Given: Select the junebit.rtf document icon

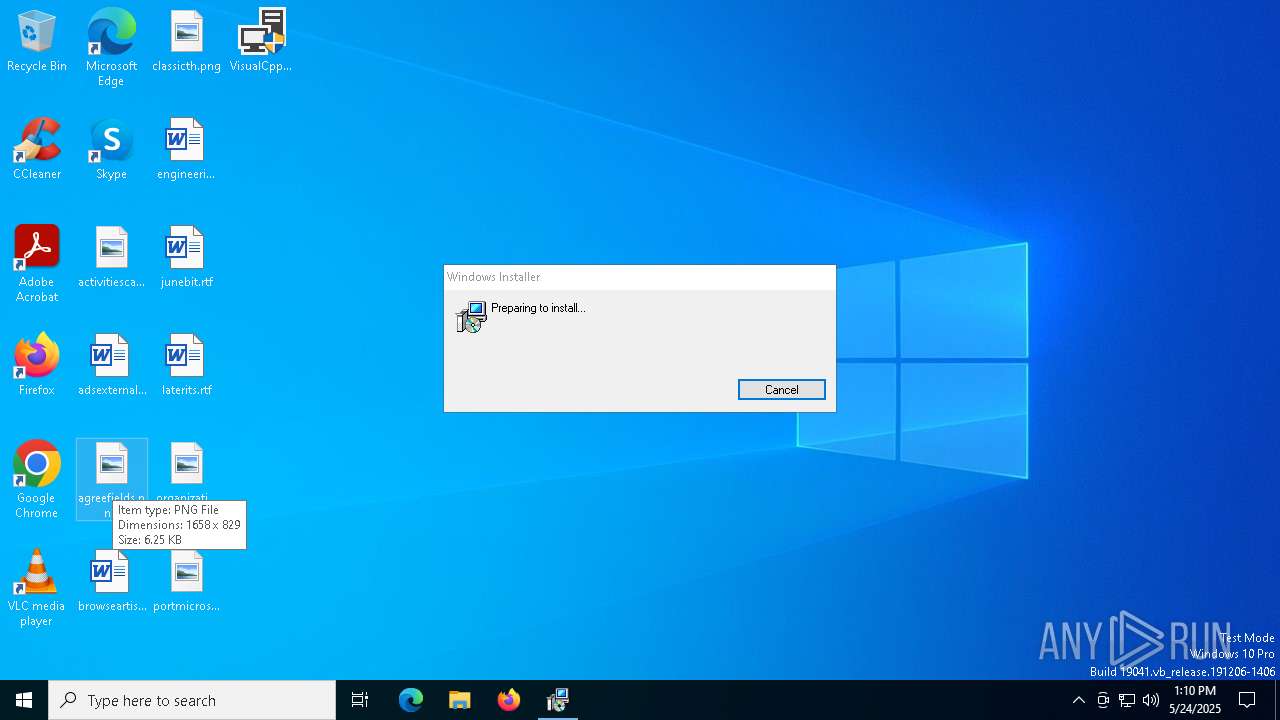Looking at the screenshot, I should click(186, 258).
